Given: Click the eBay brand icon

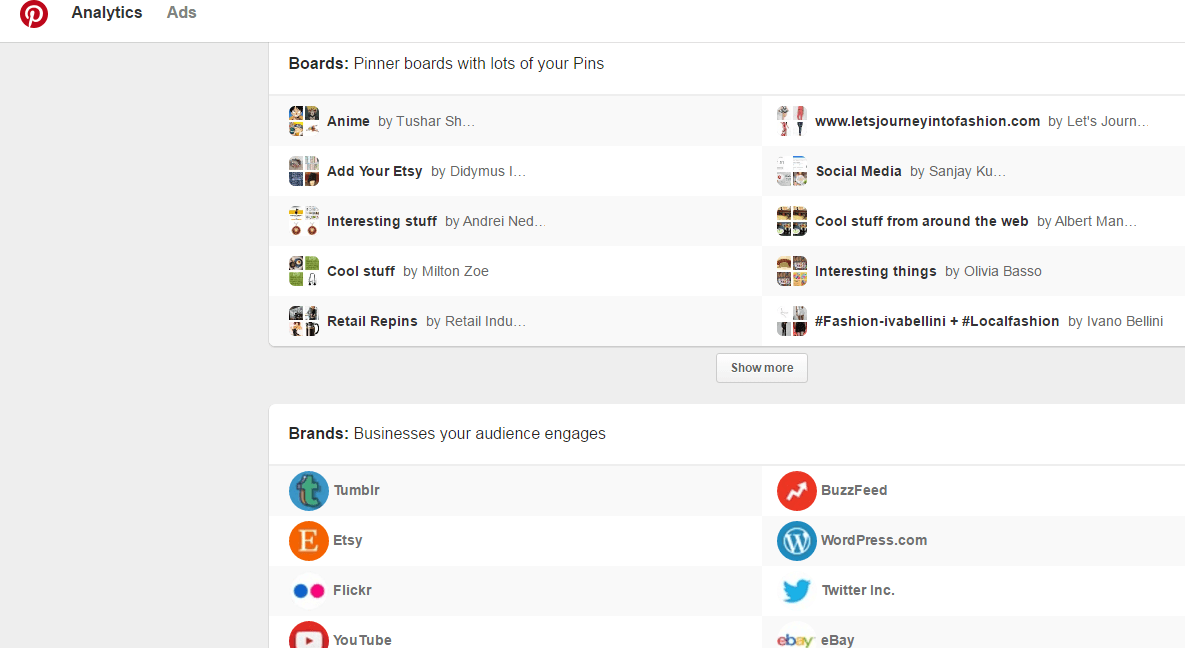Looking at the screenshot, I should pyautogui.click(x=797, y=640).
